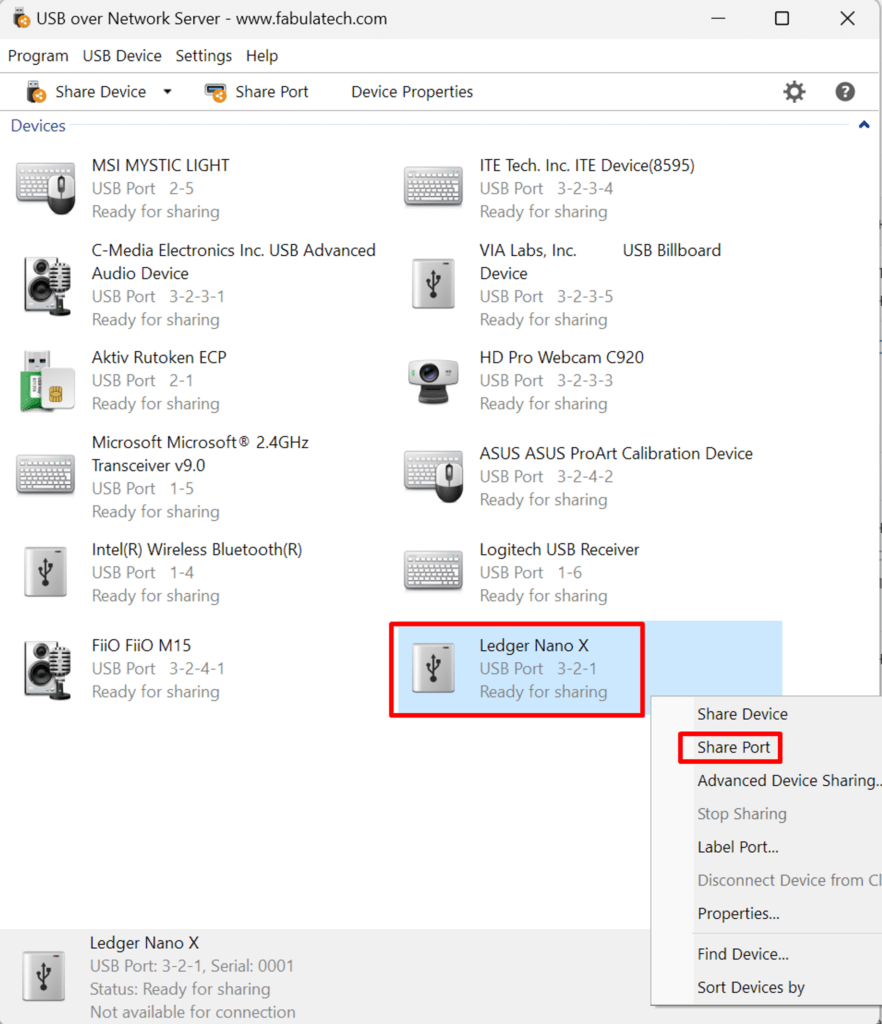Click C-Media USB Advanced Audio Device name
Screen dimensions: 882x1024
click(233, 262)
